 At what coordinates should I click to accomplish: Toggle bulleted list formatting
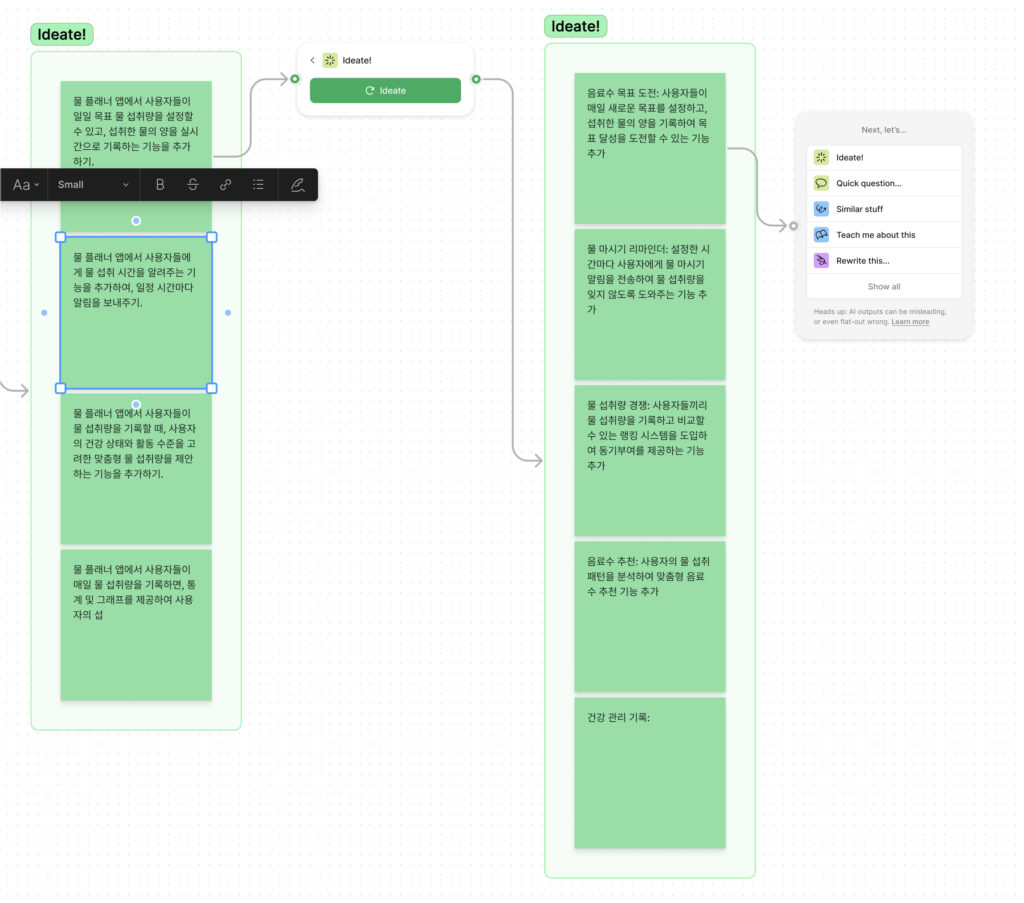[259, 185]
